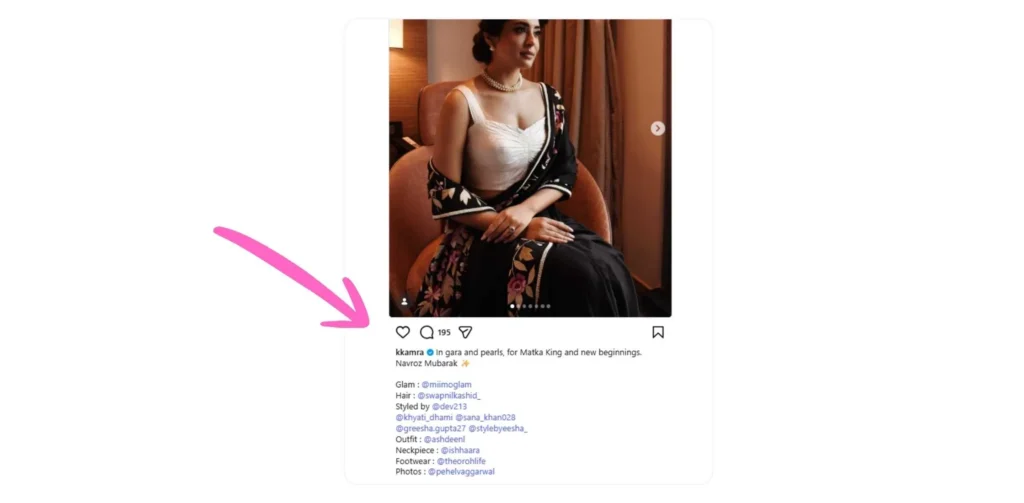Visit @swapnilkashid_ hair stylist profile
Viewport: 1024px width, 503px height.
(449, 396)
